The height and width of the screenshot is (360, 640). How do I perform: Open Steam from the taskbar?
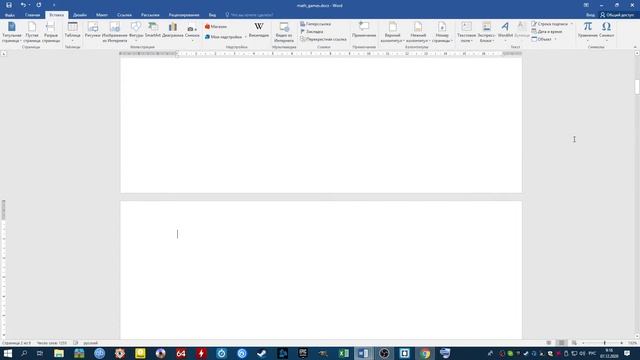click(x=262, y=353)
